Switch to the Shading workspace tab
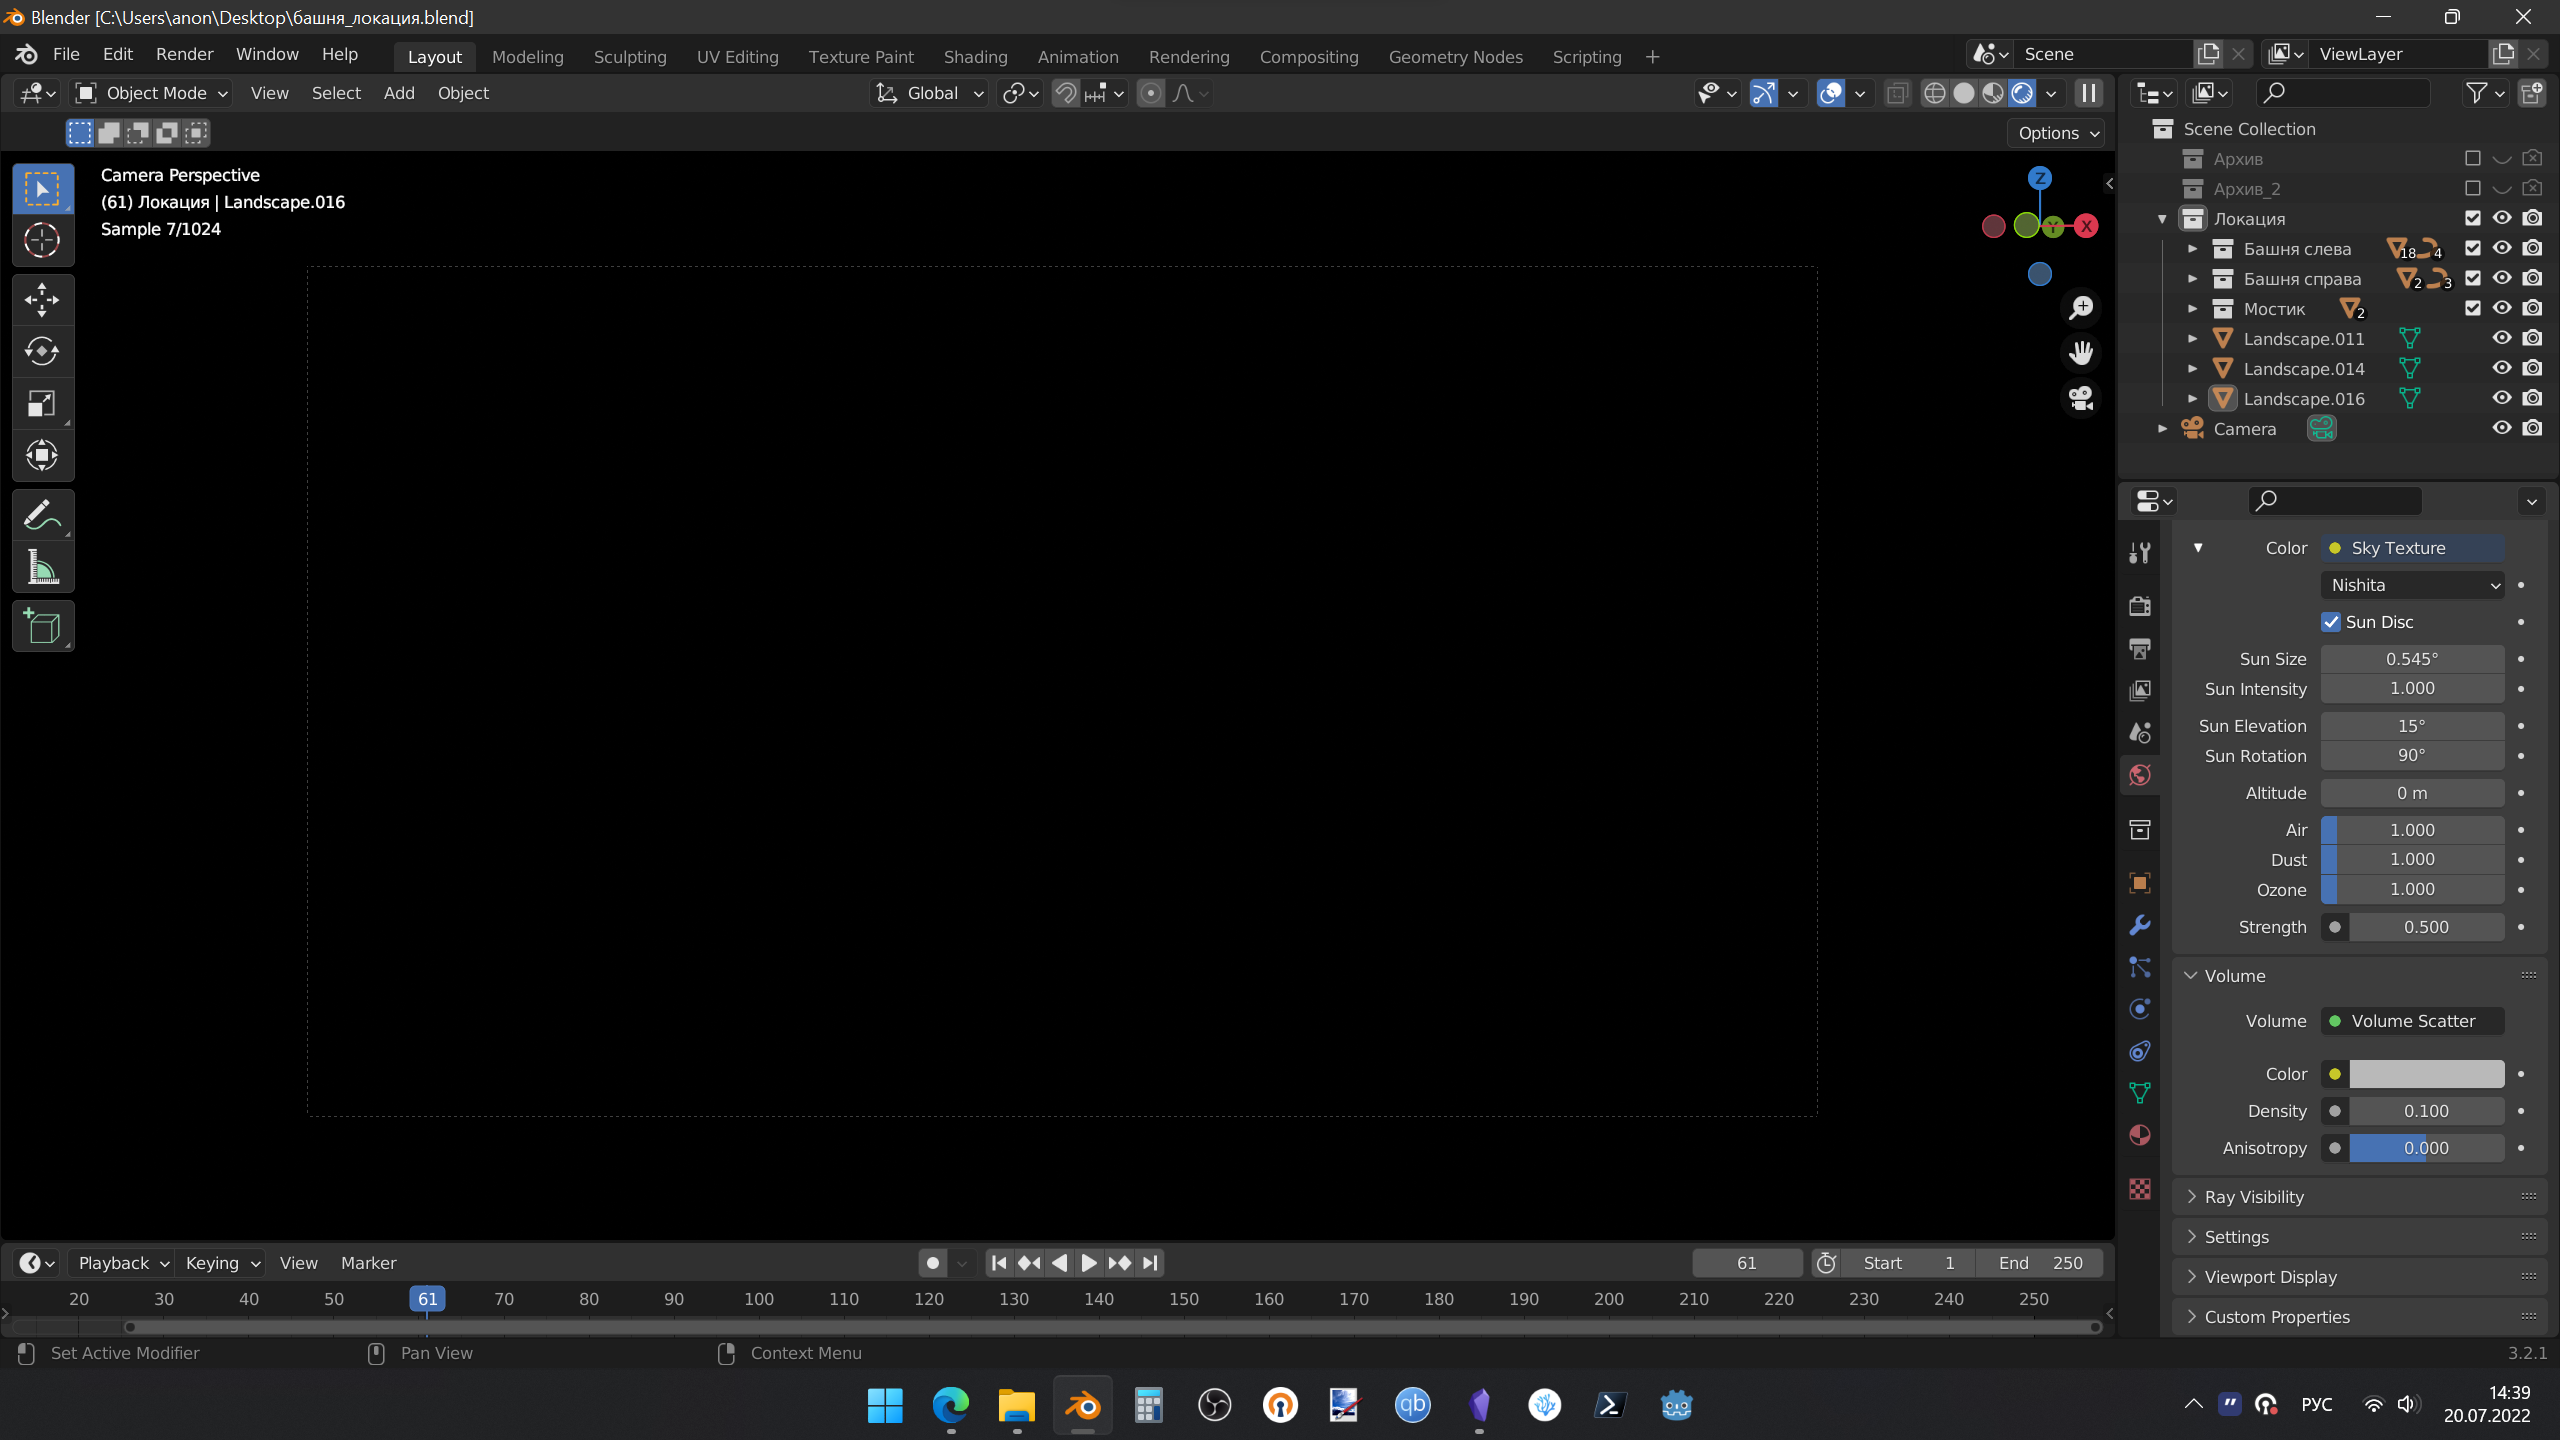The width and height of the screenshot is (2560, 1440). [x=975, y=57]
